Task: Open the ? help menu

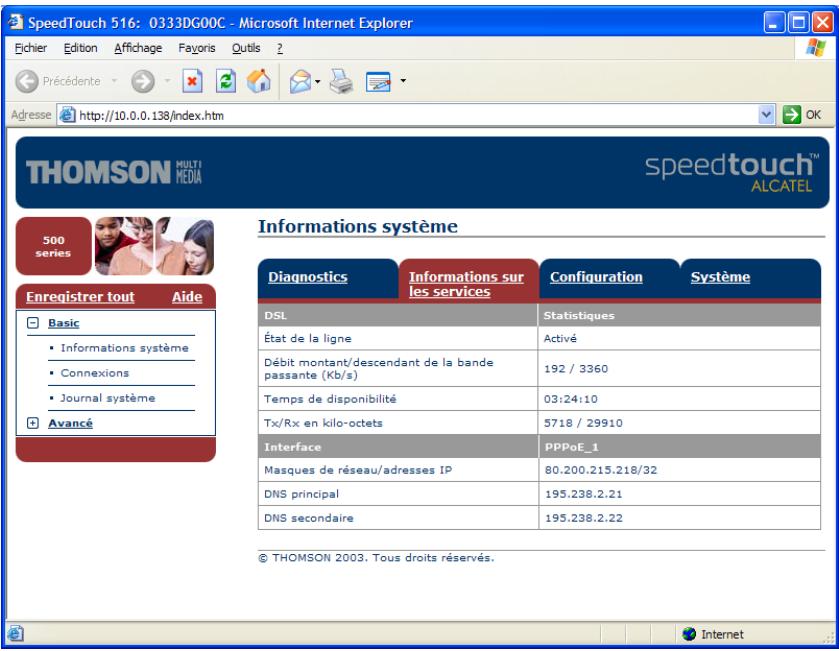Action: coord(280,48)
